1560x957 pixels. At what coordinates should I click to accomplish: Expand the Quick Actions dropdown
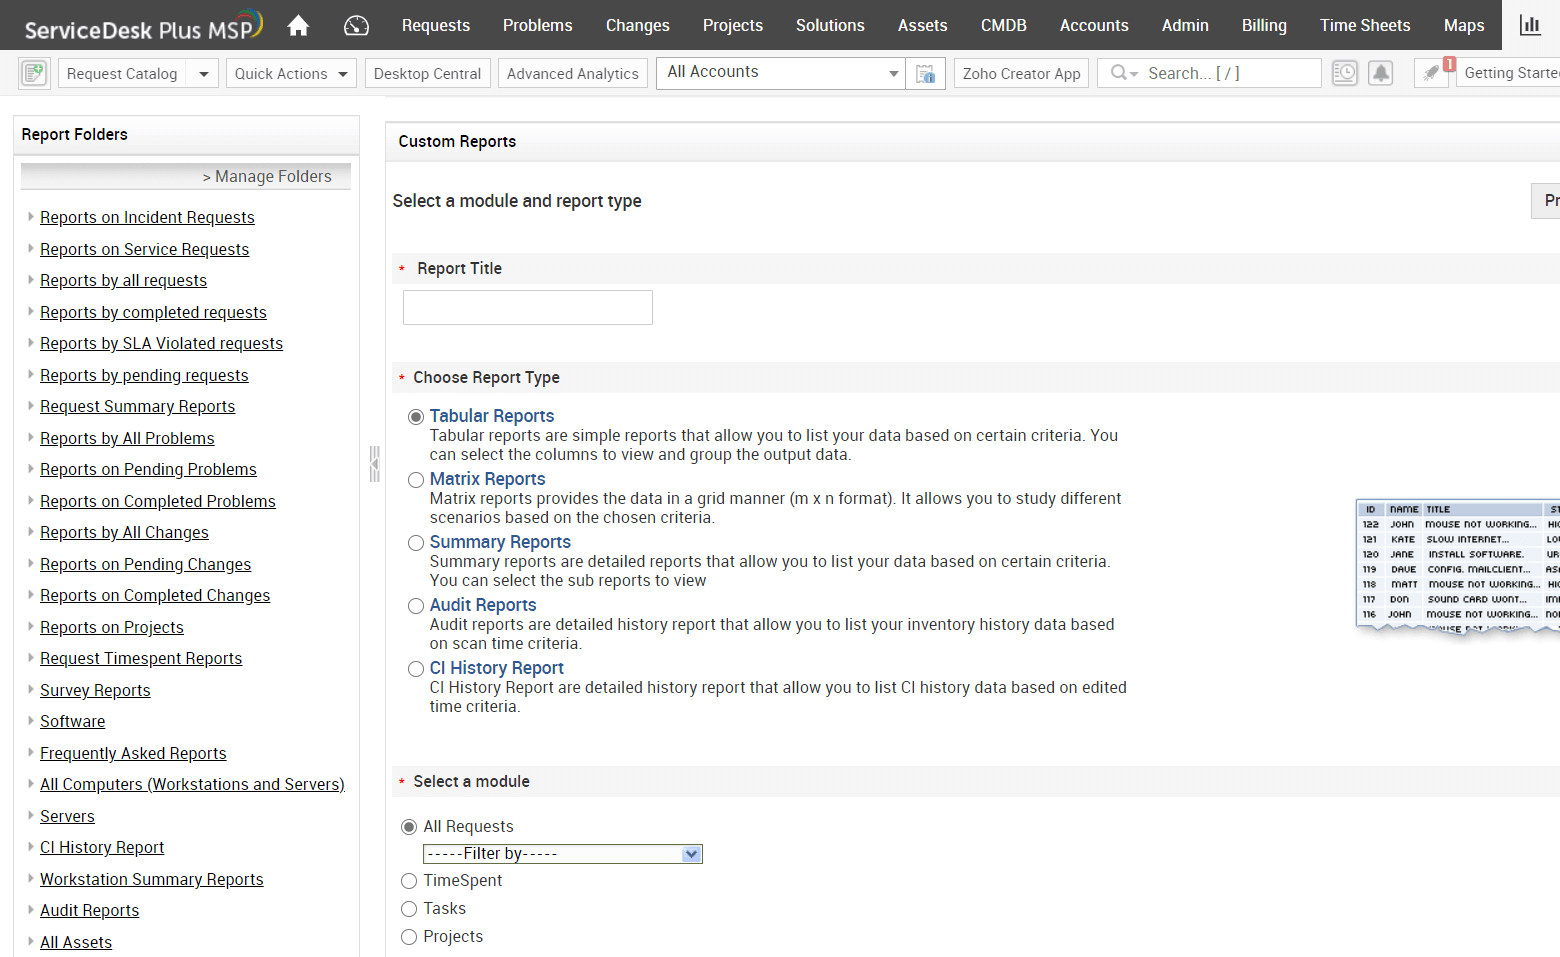291,73
